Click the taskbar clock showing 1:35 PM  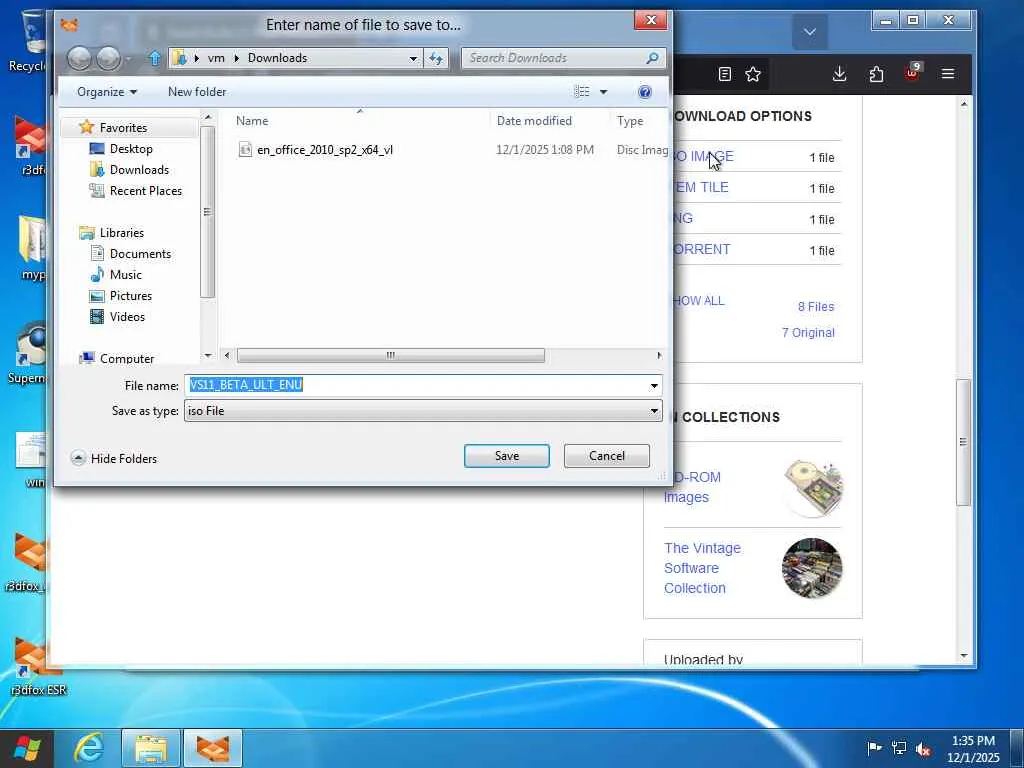972,749
